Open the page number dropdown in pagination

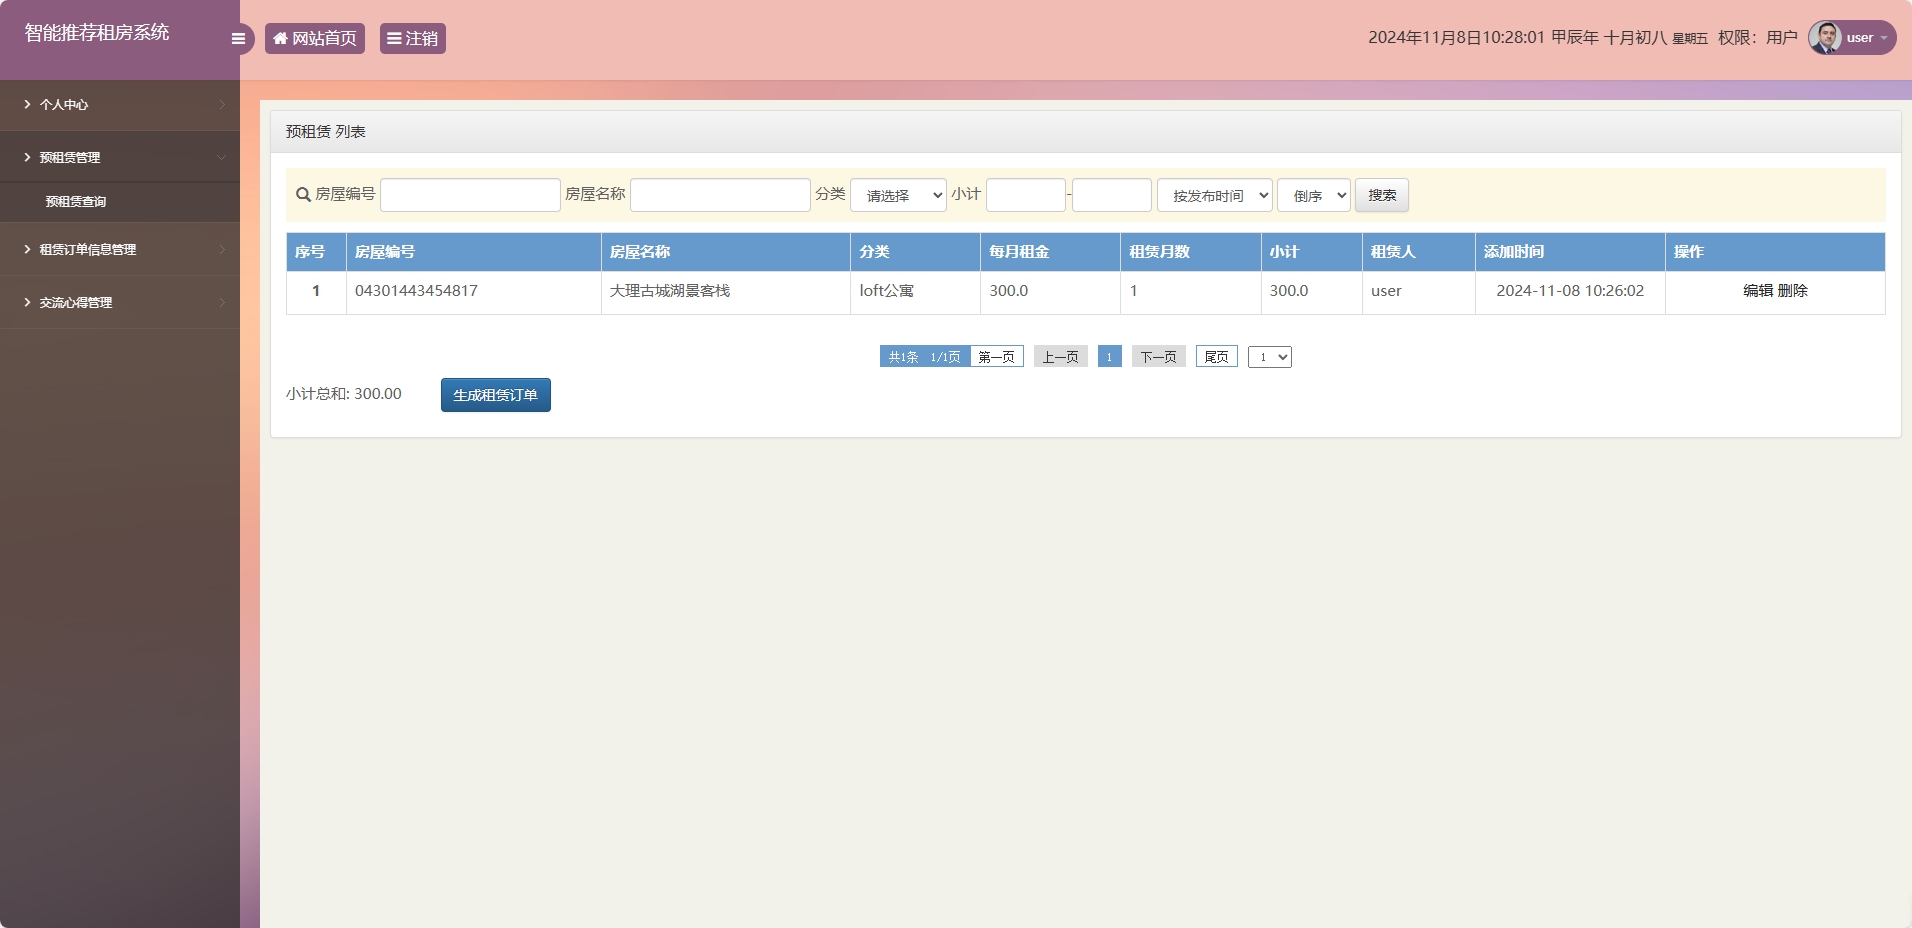(x=1270, y=356)
